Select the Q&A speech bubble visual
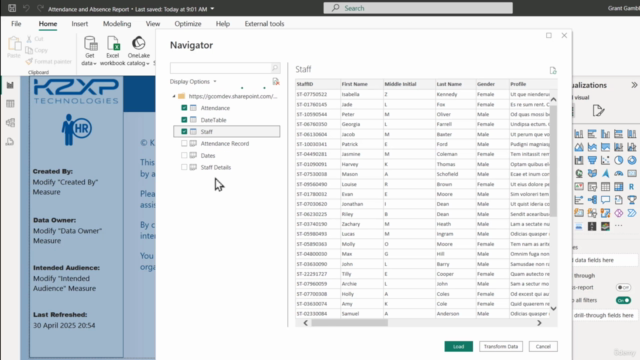This screenshot has height=360, width=640. pos(605,200)
